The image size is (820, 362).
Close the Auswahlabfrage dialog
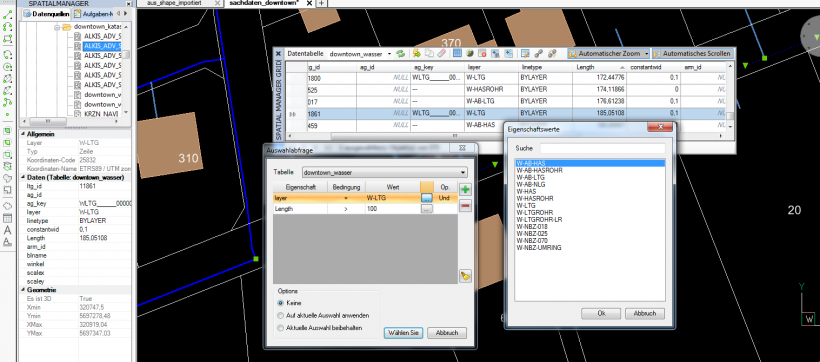click(x=461, y=149)
